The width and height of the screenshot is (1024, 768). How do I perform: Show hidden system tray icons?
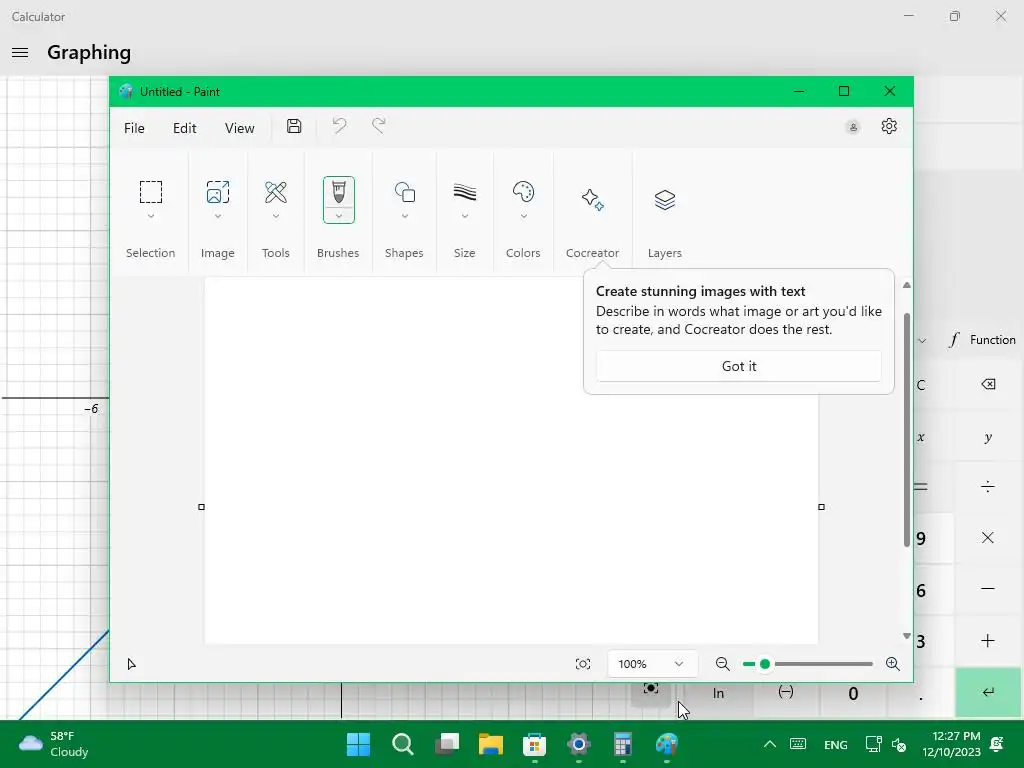[x=770, y=744]
